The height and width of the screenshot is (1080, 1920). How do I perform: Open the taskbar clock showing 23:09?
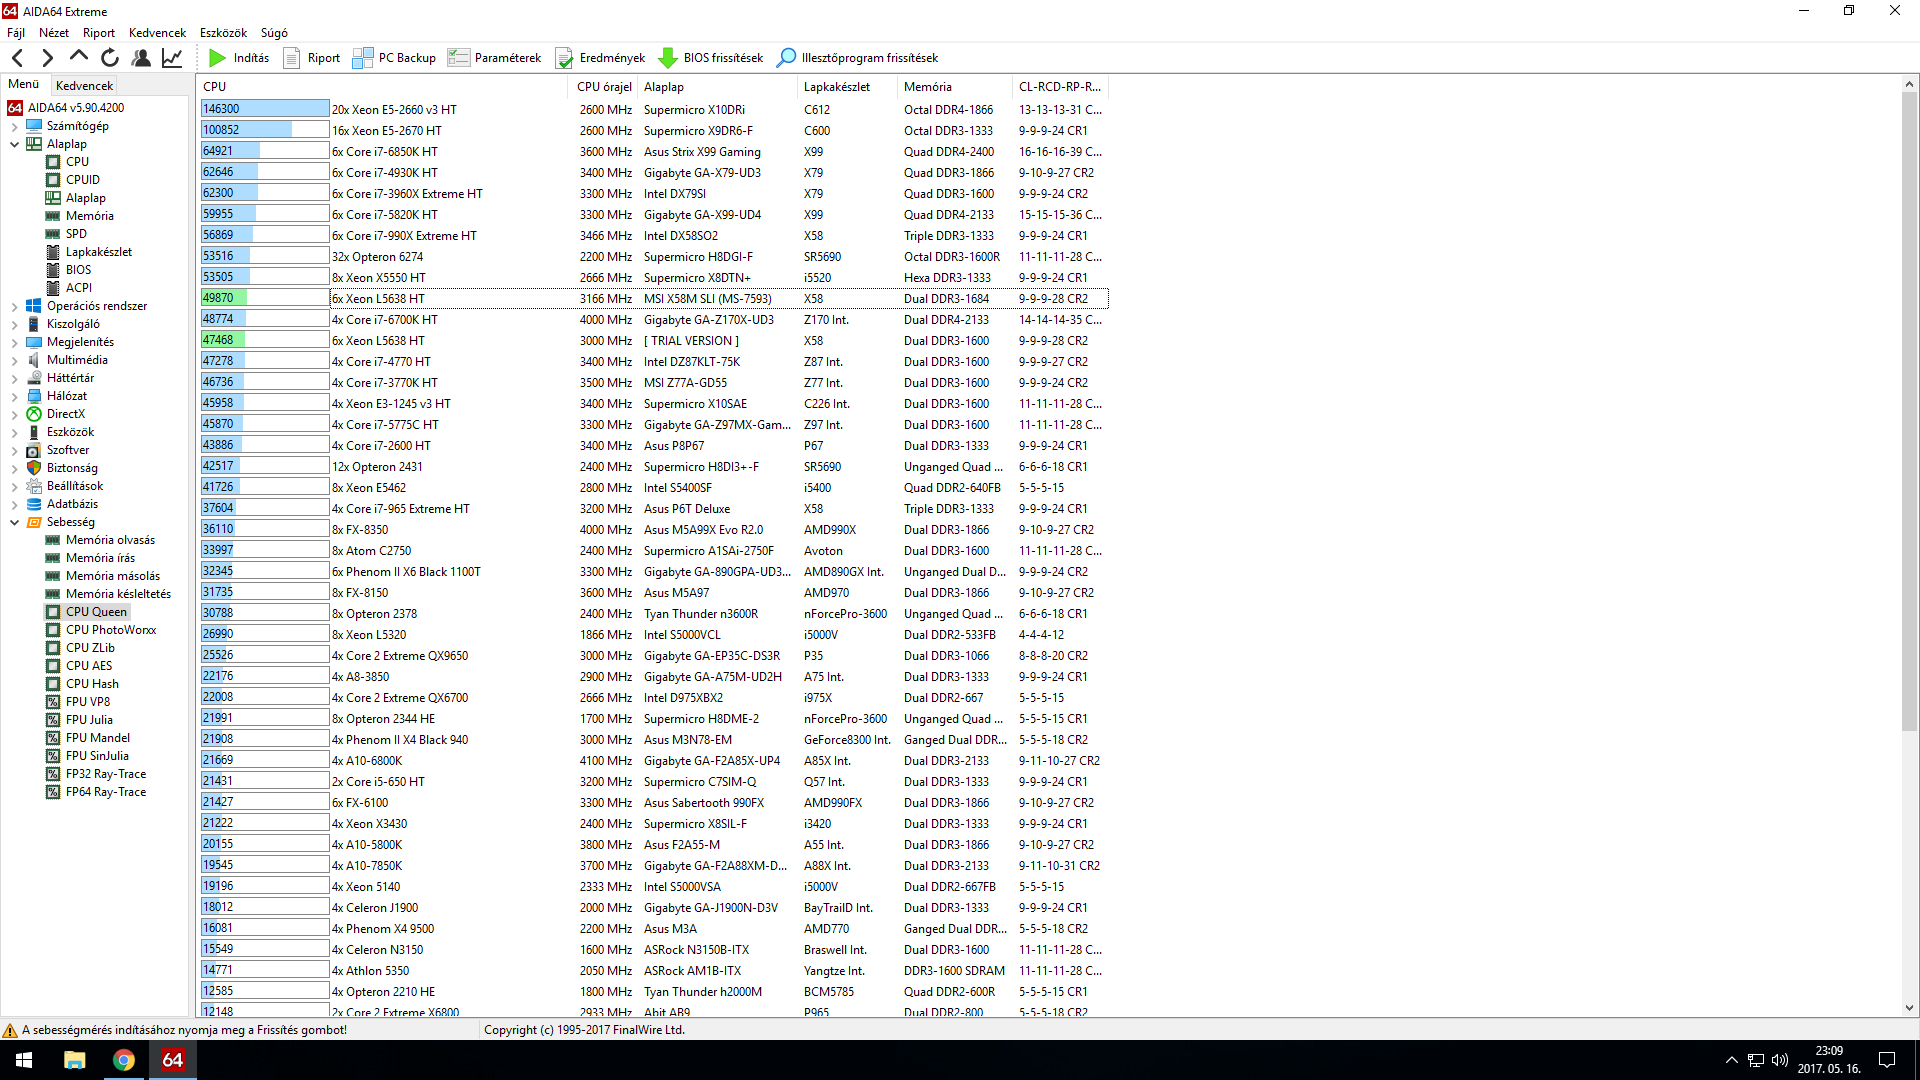[1829, 1060]
